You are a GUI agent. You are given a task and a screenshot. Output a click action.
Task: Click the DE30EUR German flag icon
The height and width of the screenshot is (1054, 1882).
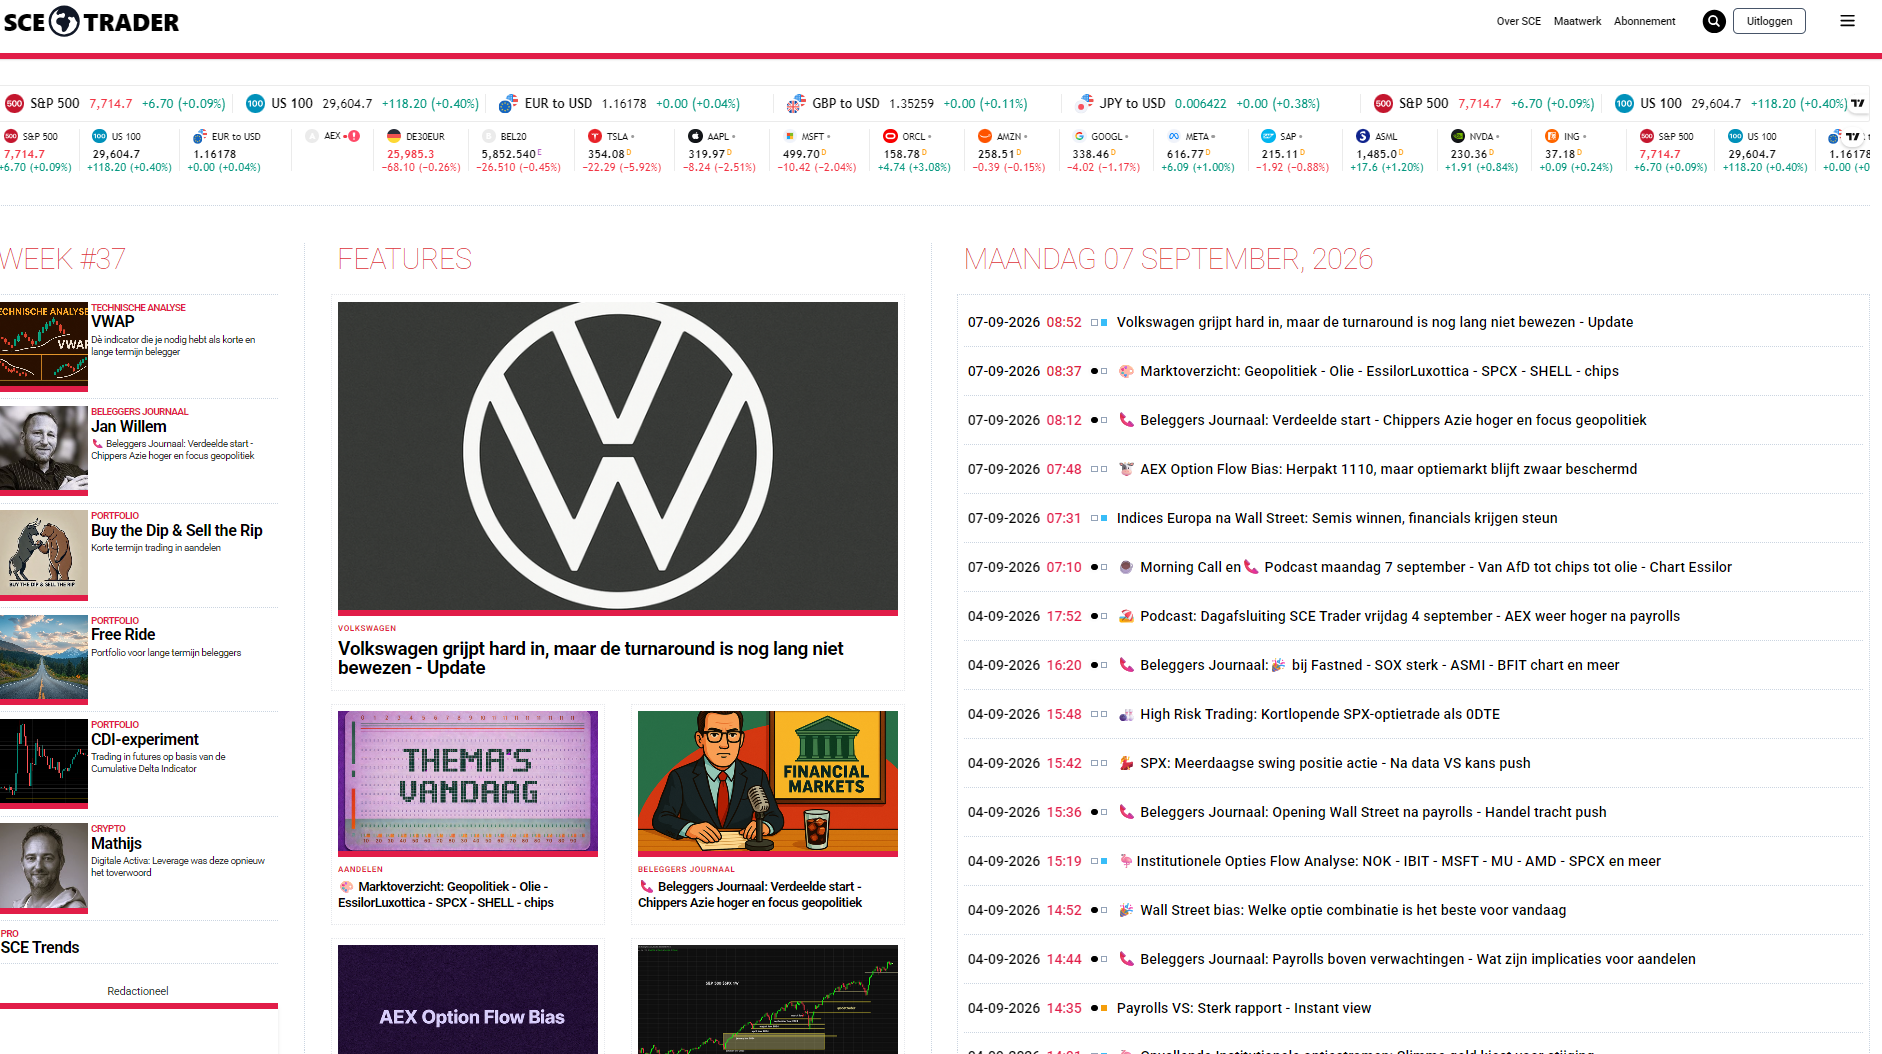394,136
